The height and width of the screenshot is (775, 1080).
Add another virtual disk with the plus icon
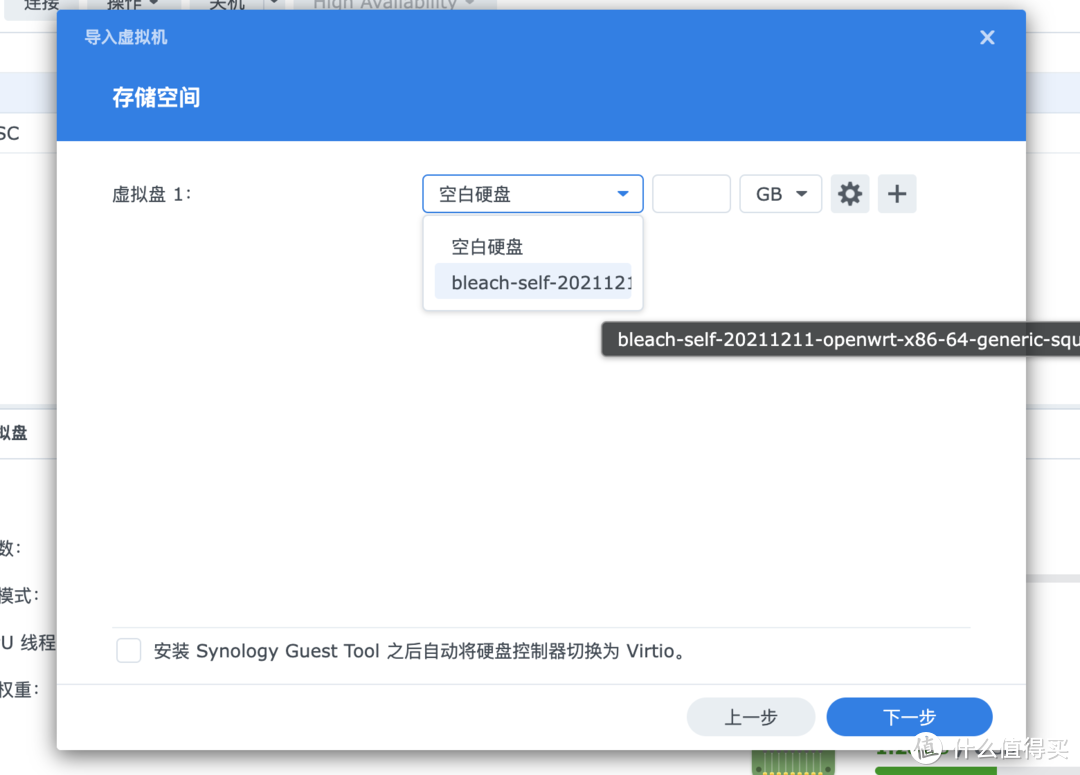(897, 193)
